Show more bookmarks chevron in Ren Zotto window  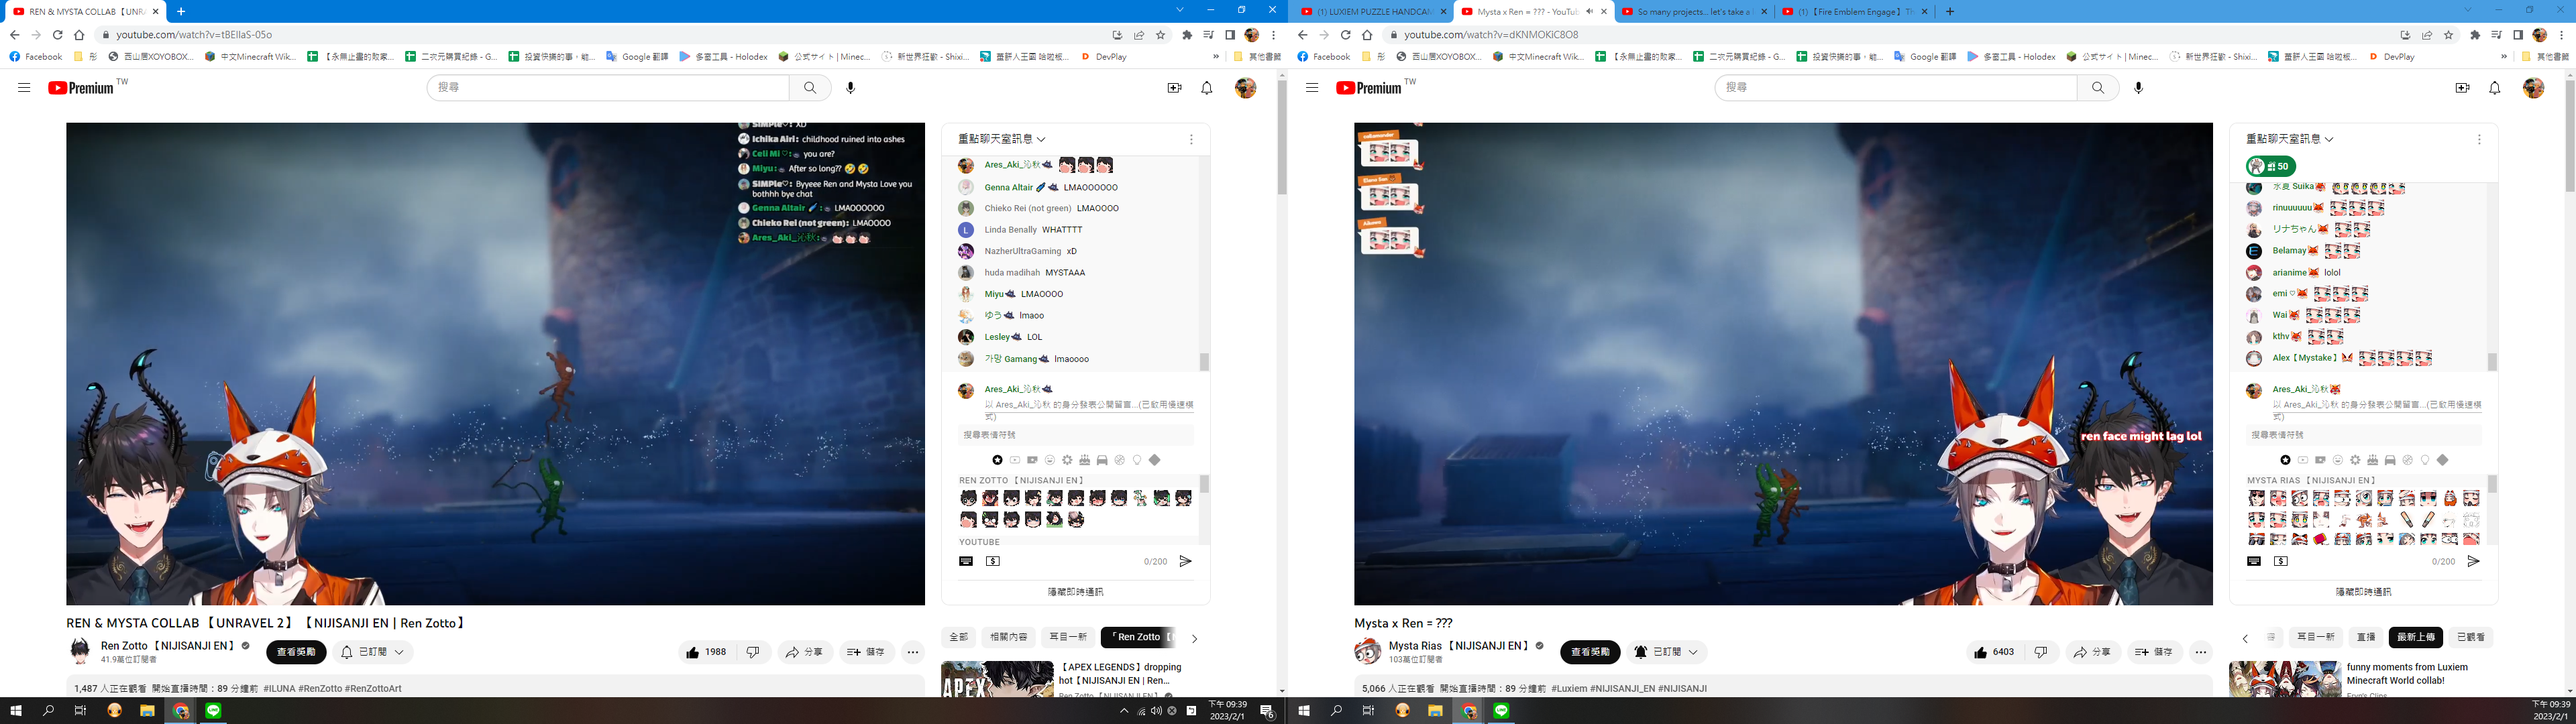tap(1216, 57)
